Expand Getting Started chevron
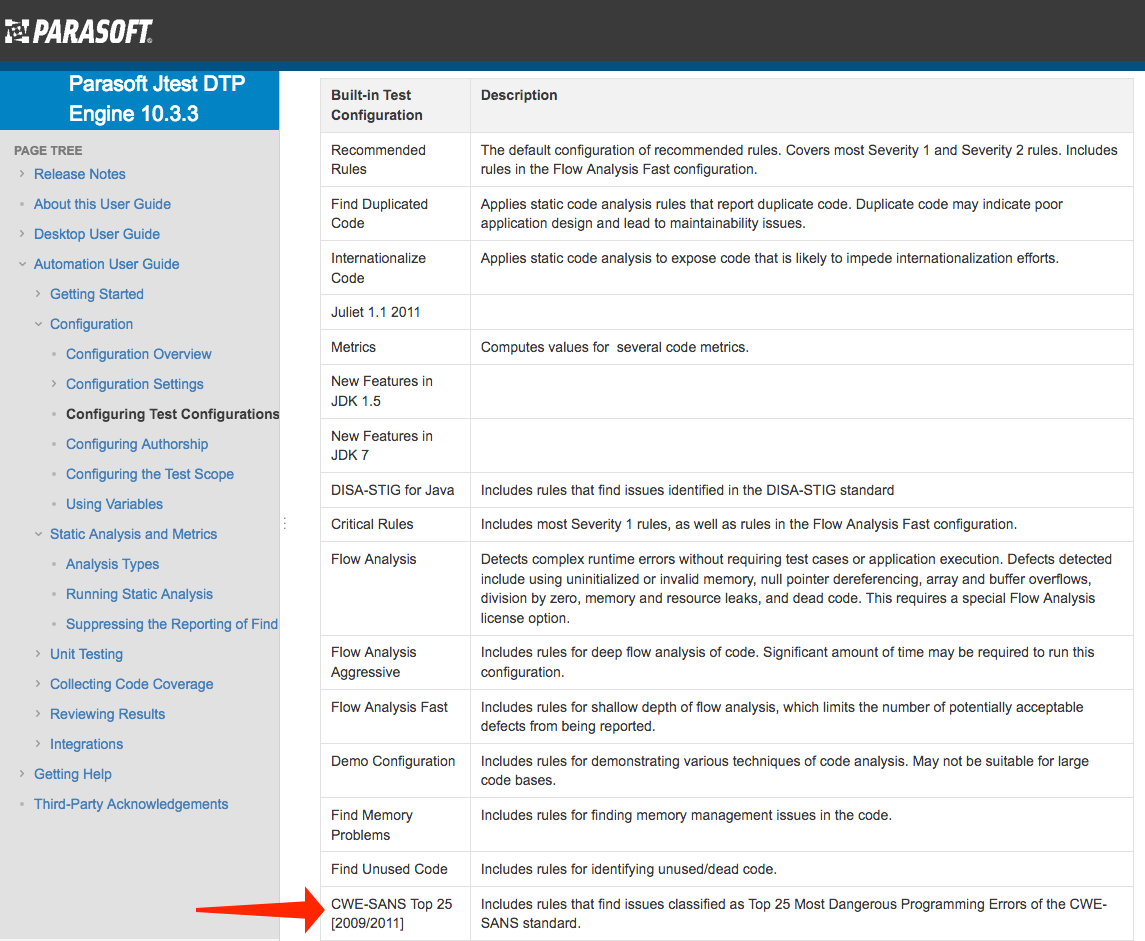1145x941 pixels. pyautogui.click(x=38, y=293)
